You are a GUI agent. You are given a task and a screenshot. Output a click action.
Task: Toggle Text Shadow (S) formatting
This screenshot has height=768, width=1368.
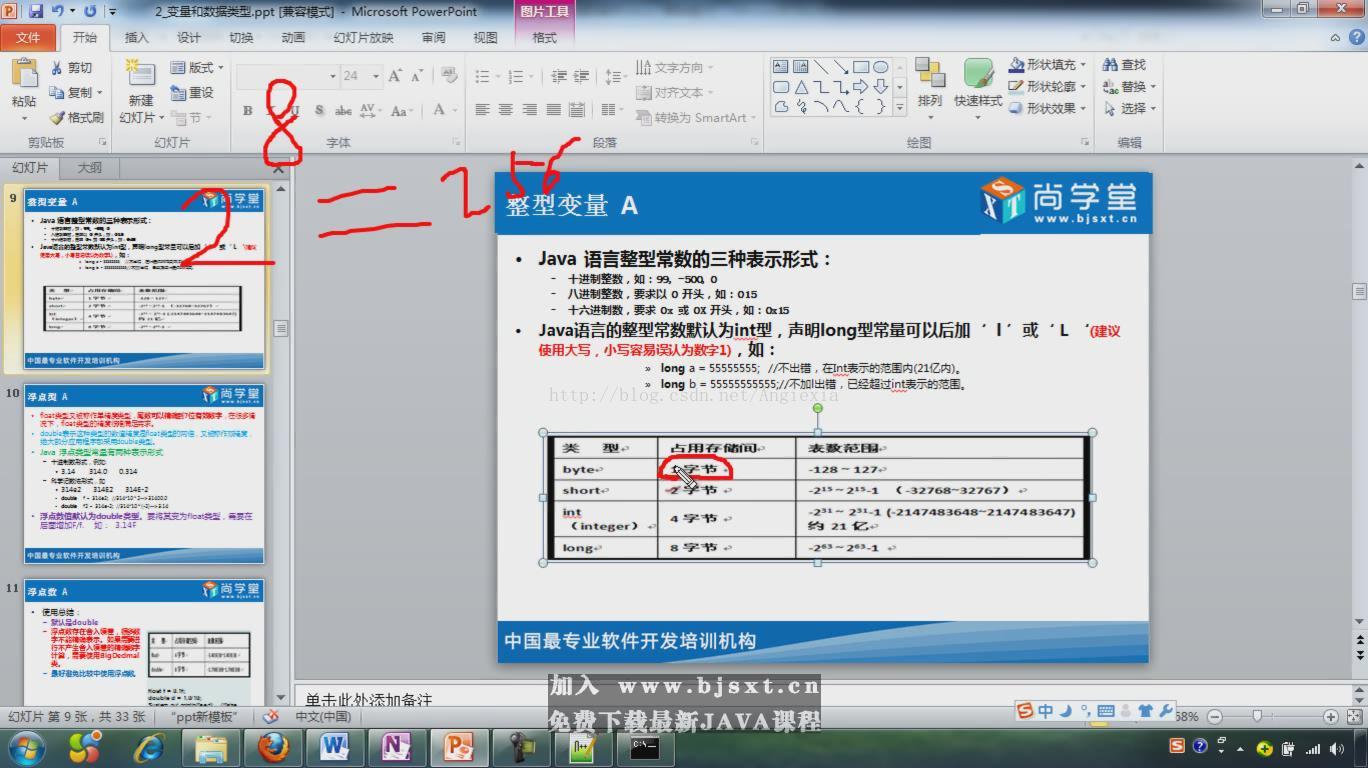tap(319, 111)
